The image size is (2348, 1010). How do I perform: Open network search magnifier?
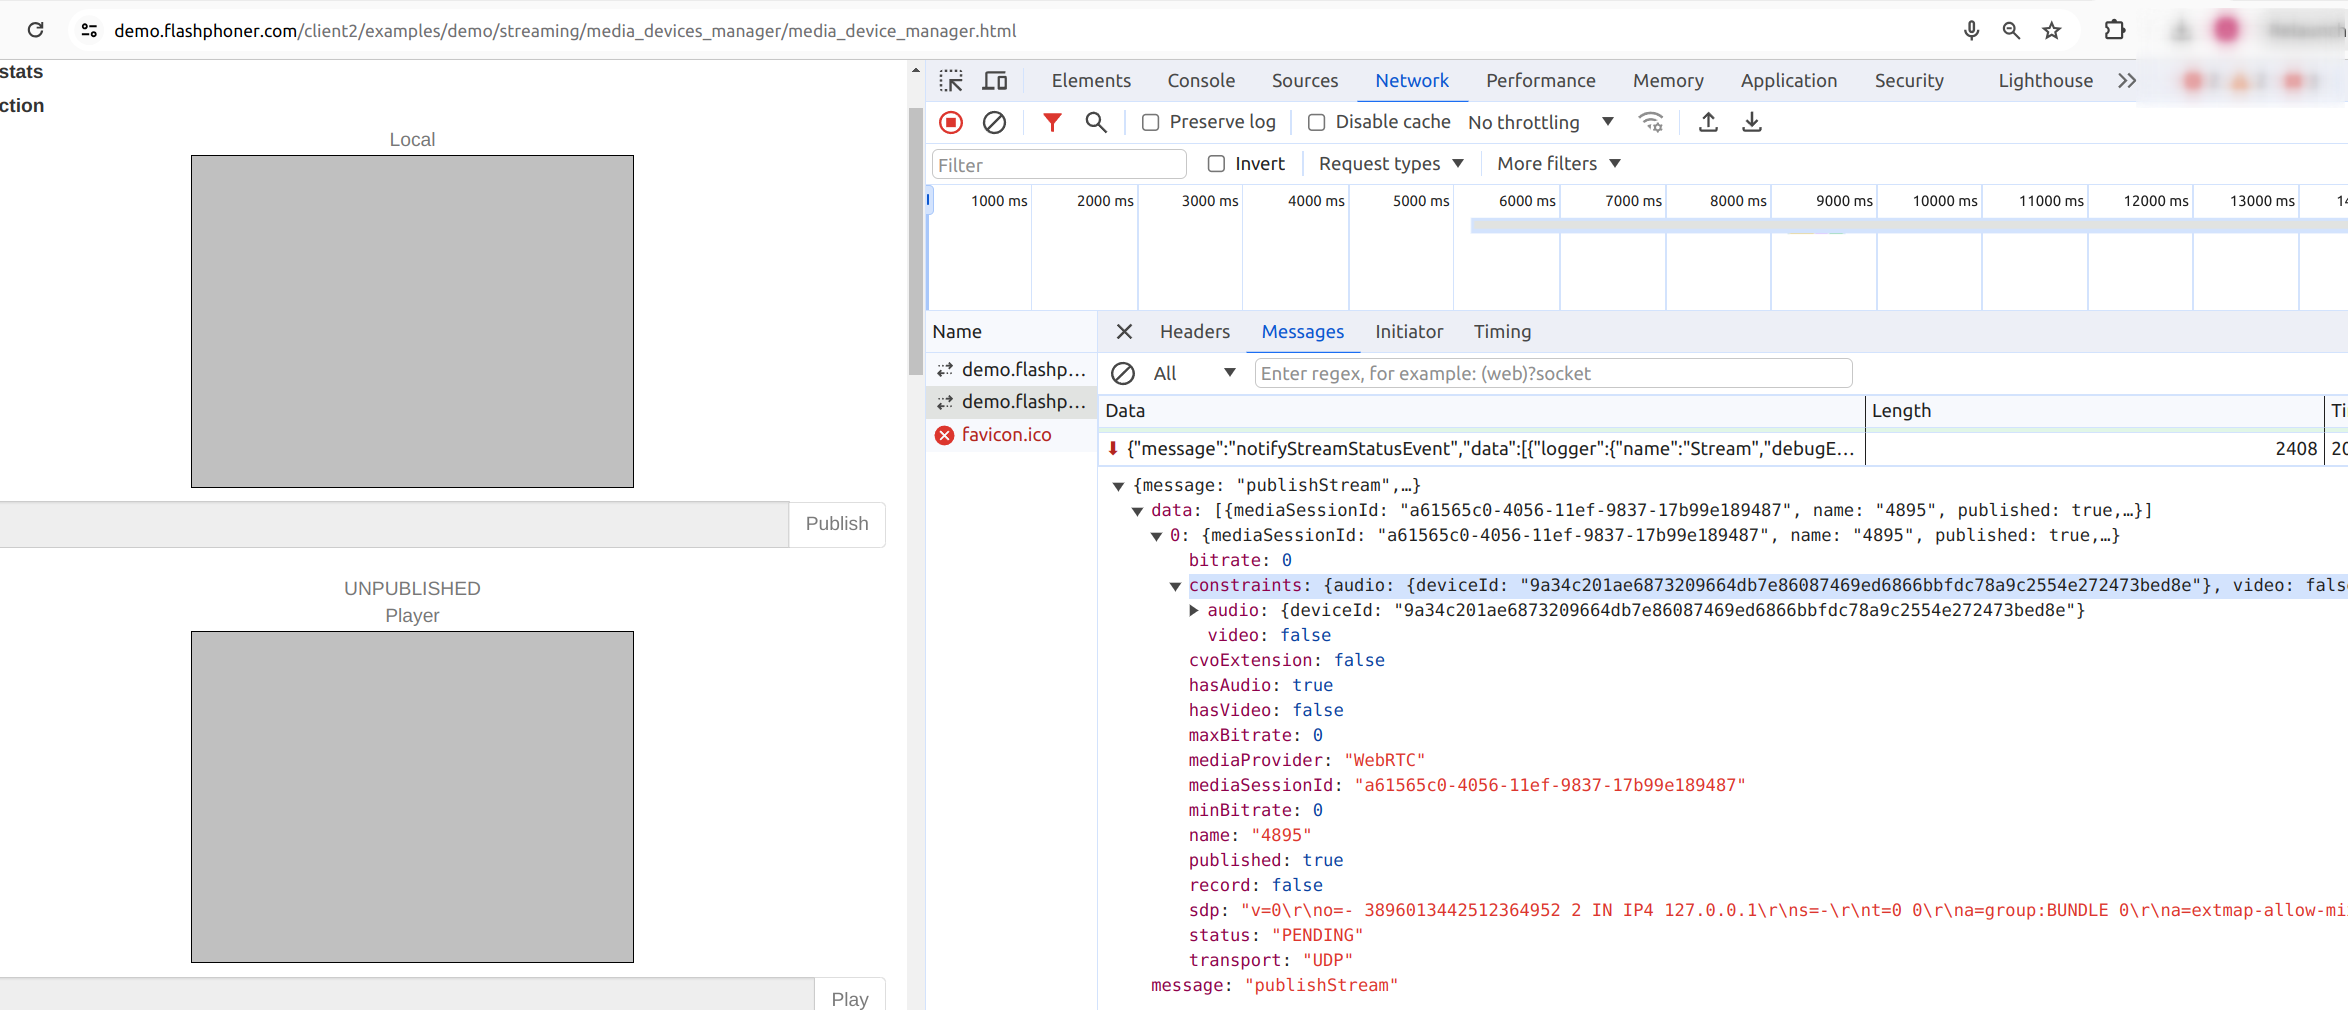click(x=1096, y=122)
